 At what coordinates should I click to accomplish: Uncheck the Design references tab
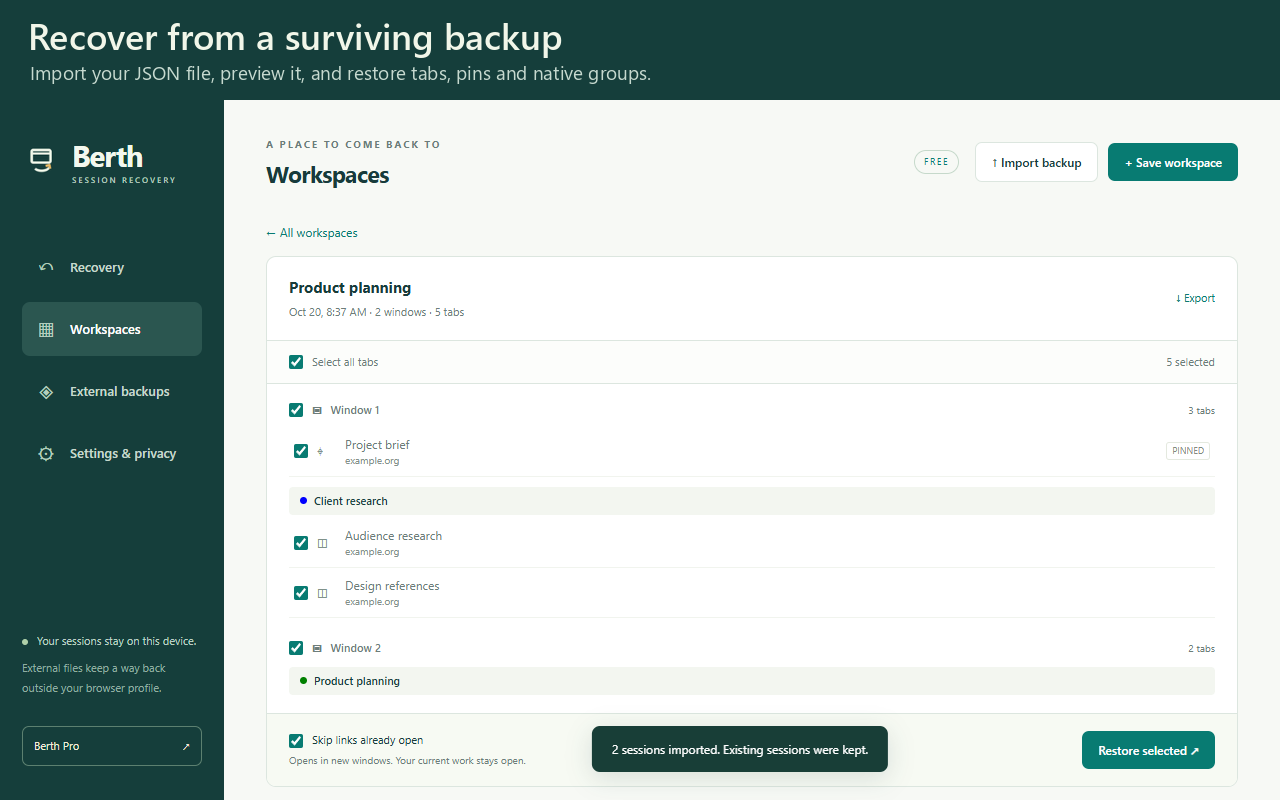click(x=301, y=593)
